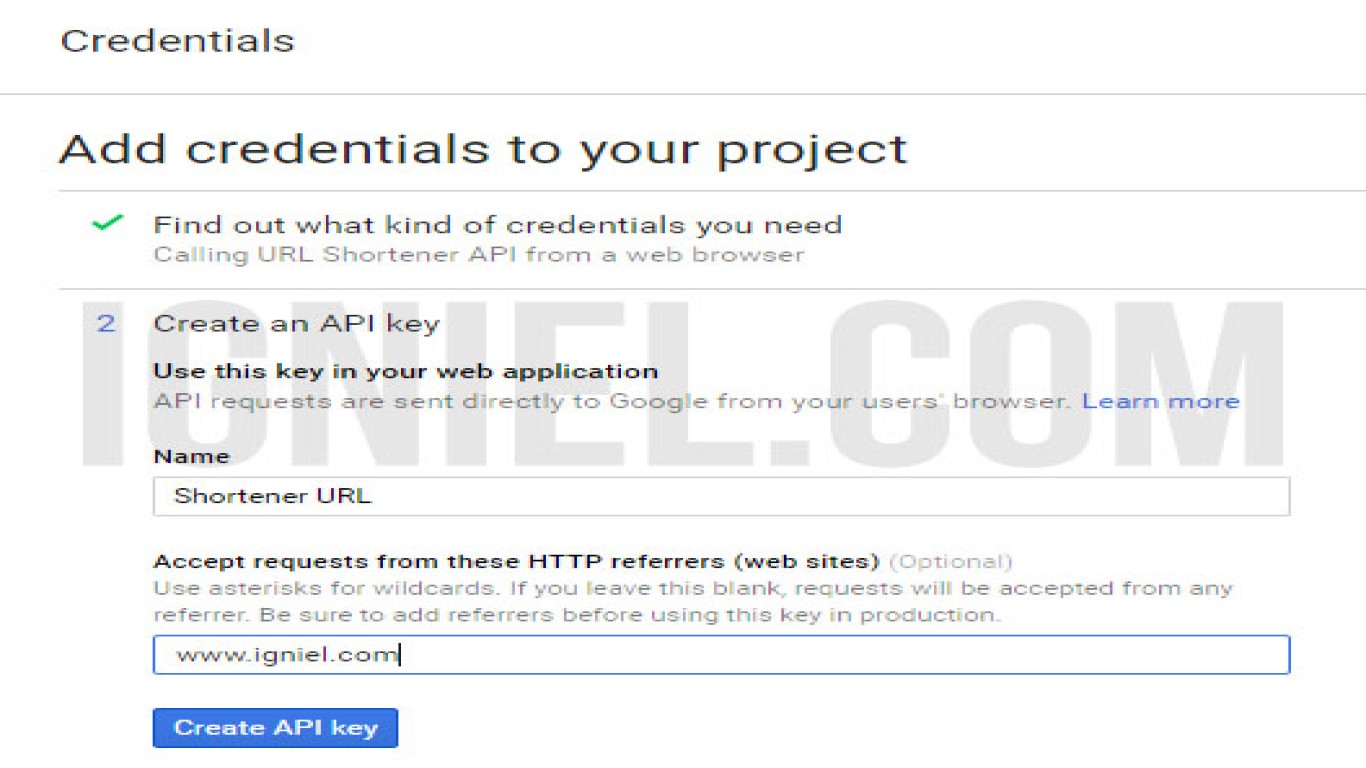Click the step number 2 indicator

point(105,323)
